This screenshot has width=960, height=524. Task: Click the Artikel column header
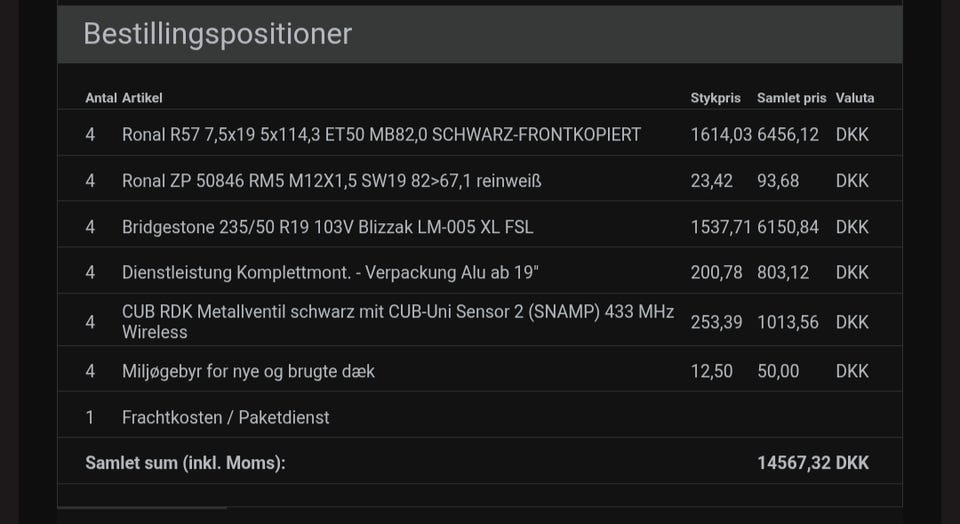point(142,98)
